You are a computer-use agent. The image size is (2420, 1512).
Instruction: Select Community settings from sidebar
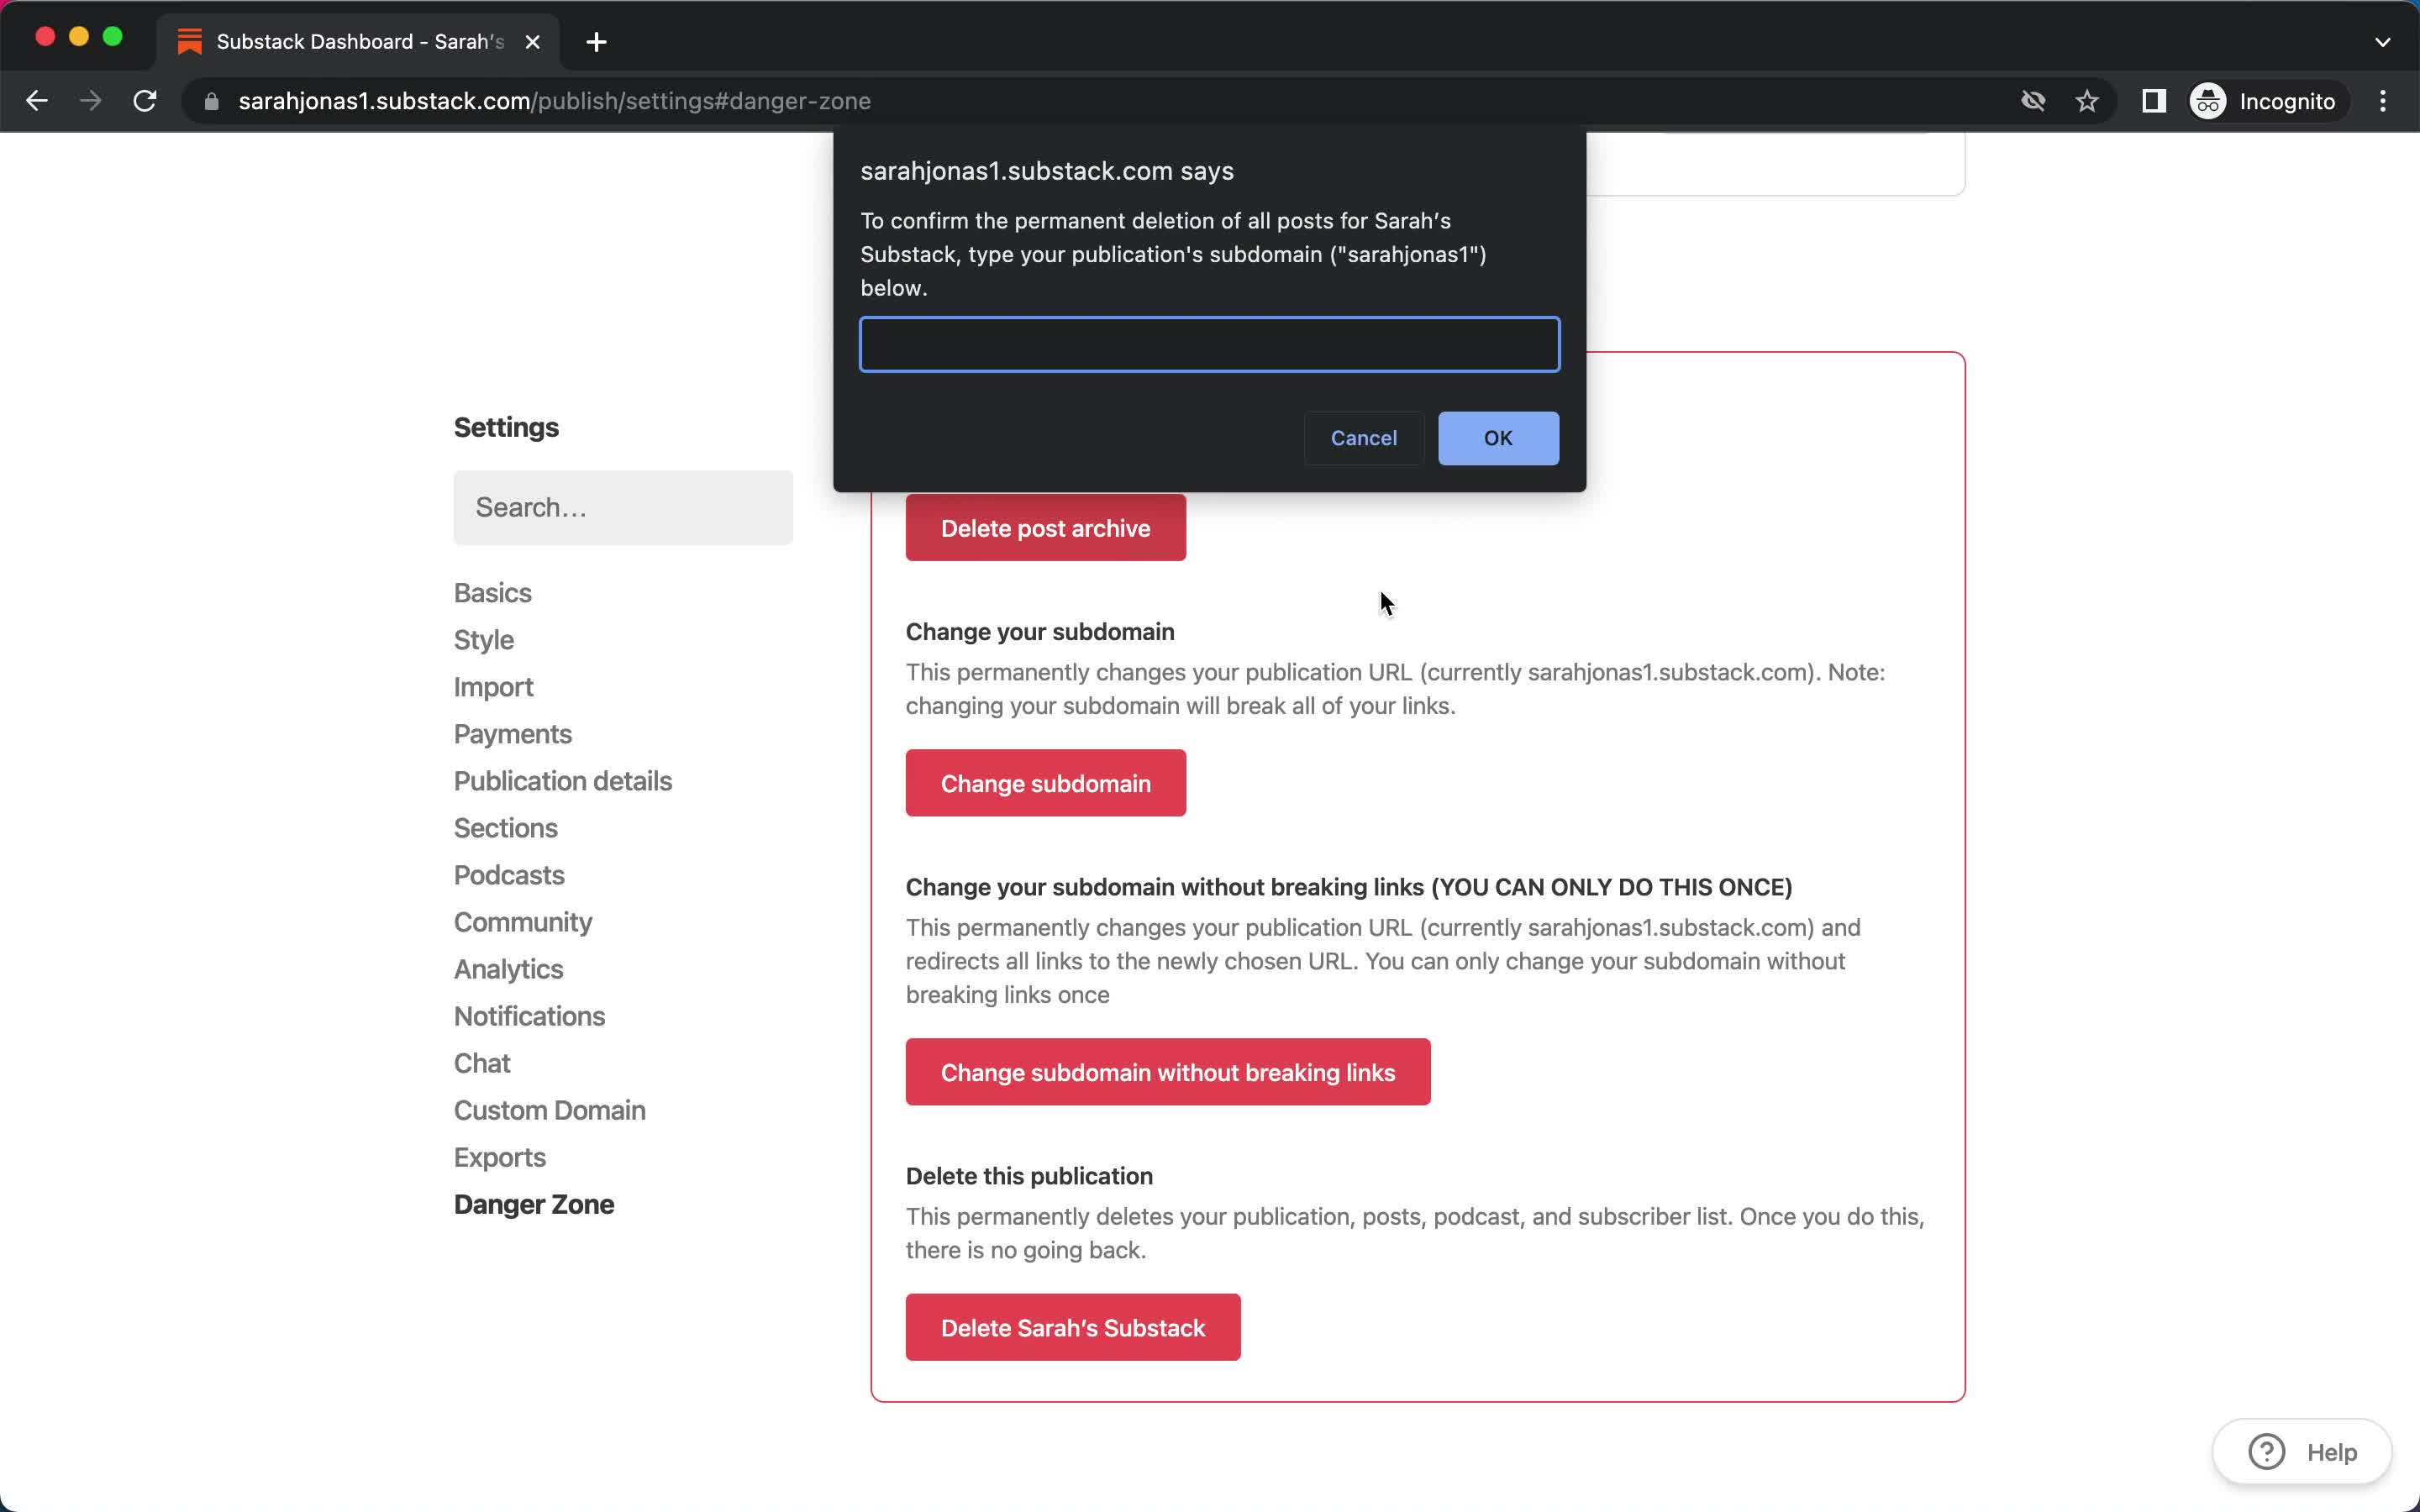pos(523,921)
